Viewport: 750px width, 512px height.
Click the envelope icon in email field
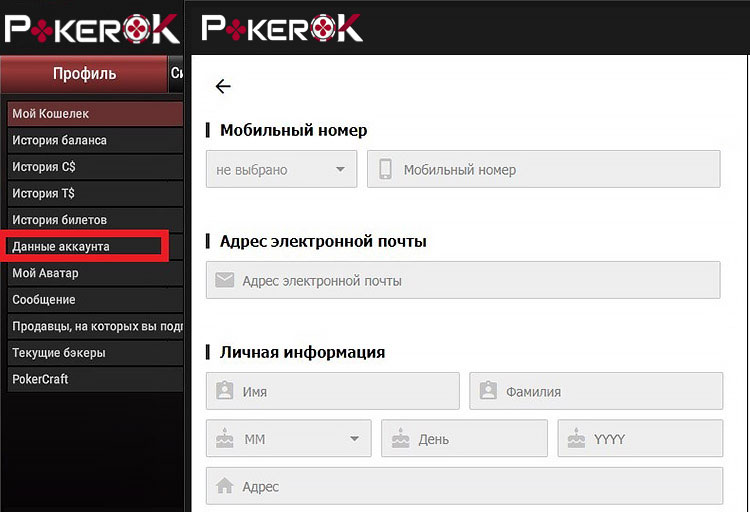pyautogui.click(x=224, y=280)
